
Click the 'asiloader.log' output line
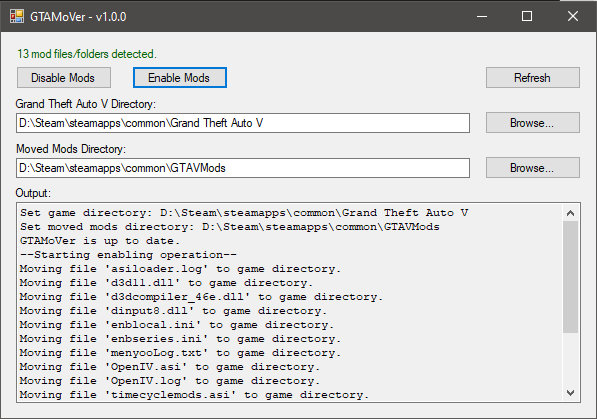coord(180,269)
